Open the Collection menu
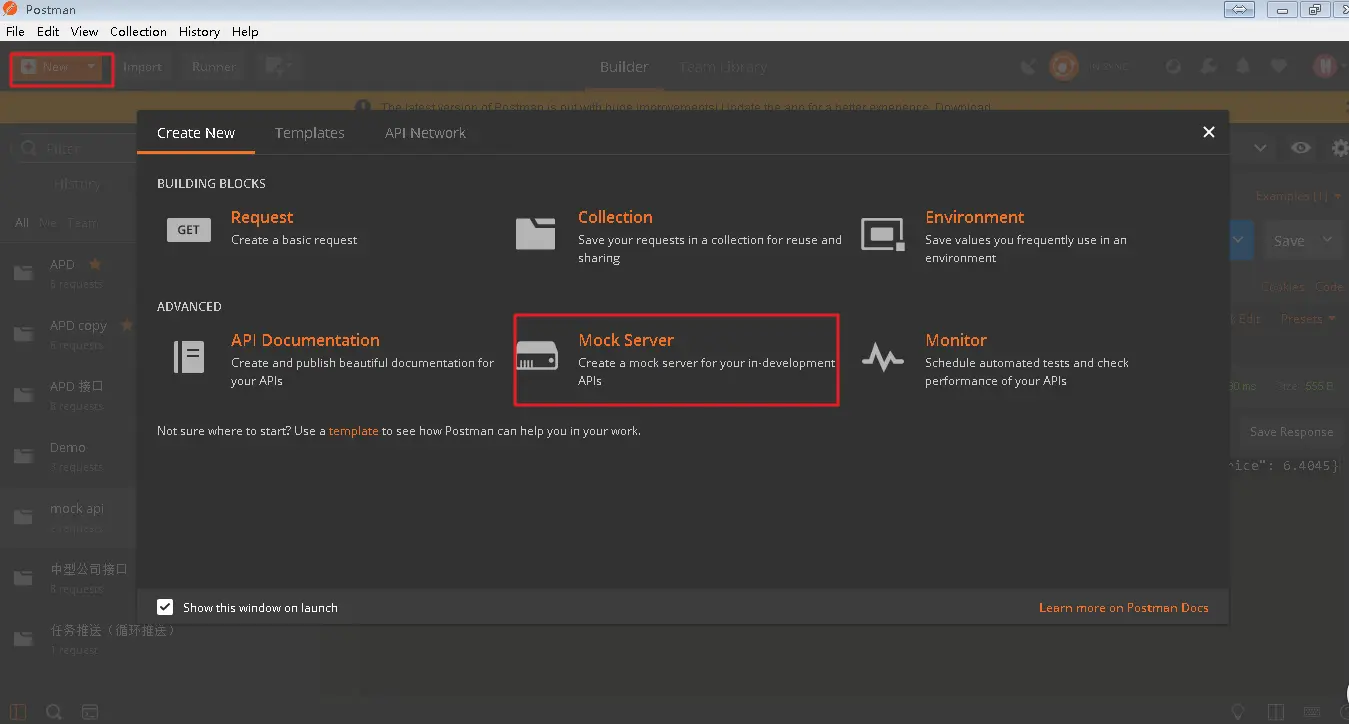 pyautogui.click(x=138, y=32)
